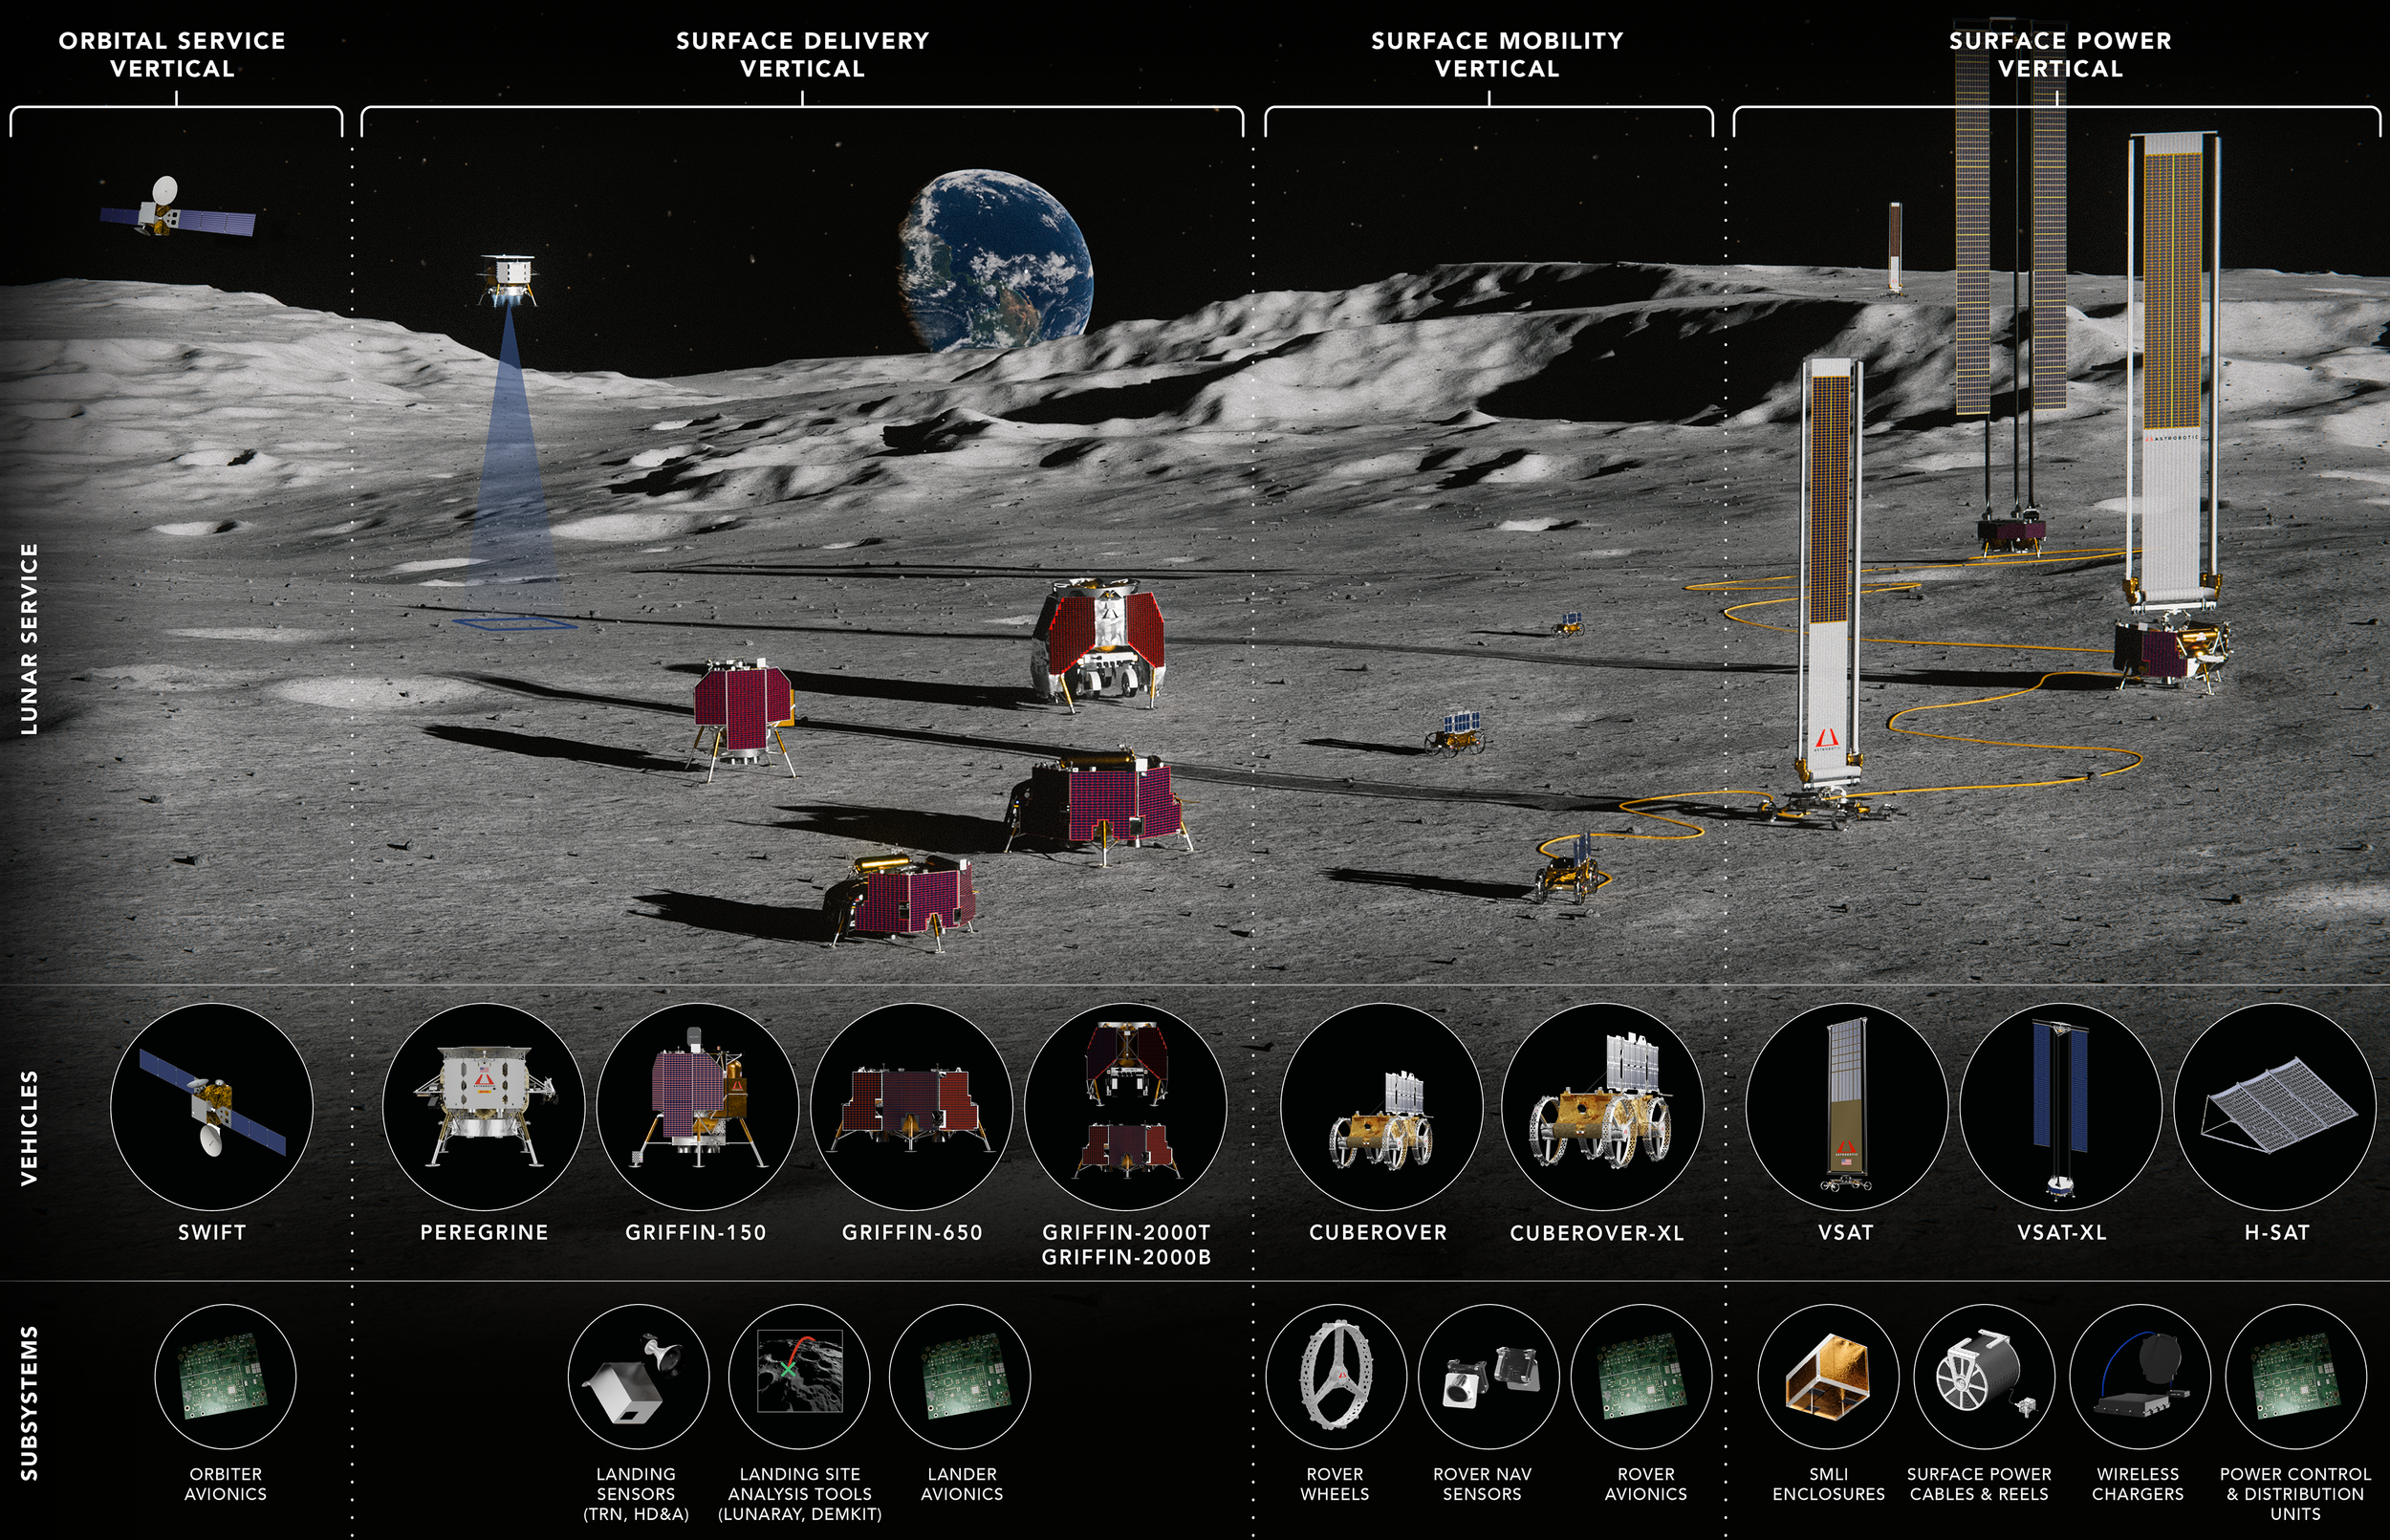
Task: Open the Surface Power Cables & Reels icon
Action: pos(1985,1376)
